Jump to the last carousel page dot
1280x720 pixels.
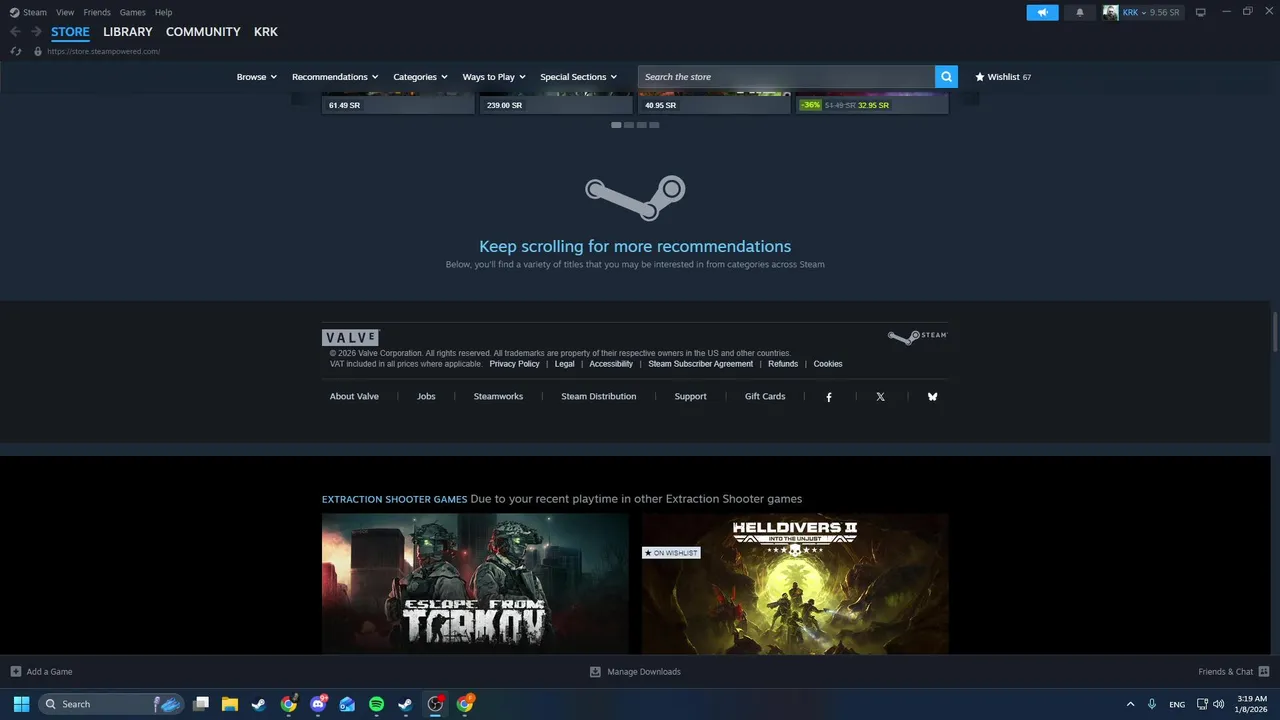coord(654,125)
